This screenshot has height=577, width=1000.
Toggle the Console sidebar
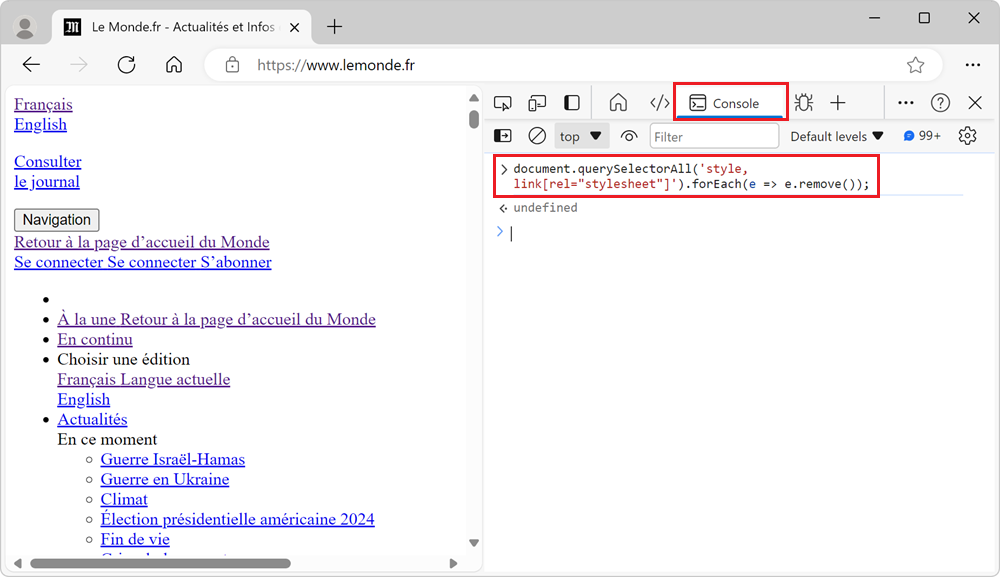click(503, 136)
